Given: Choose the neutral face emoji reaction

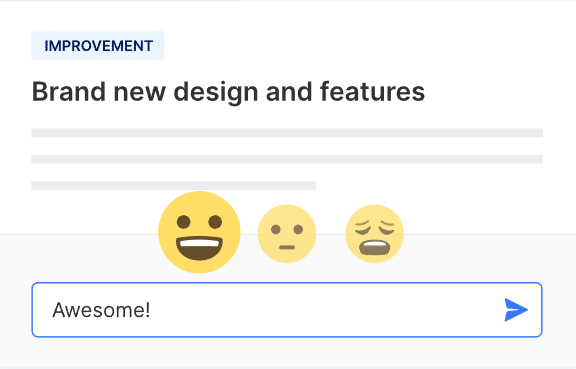Looking at the screenshot, I should [x=287, y=234].
